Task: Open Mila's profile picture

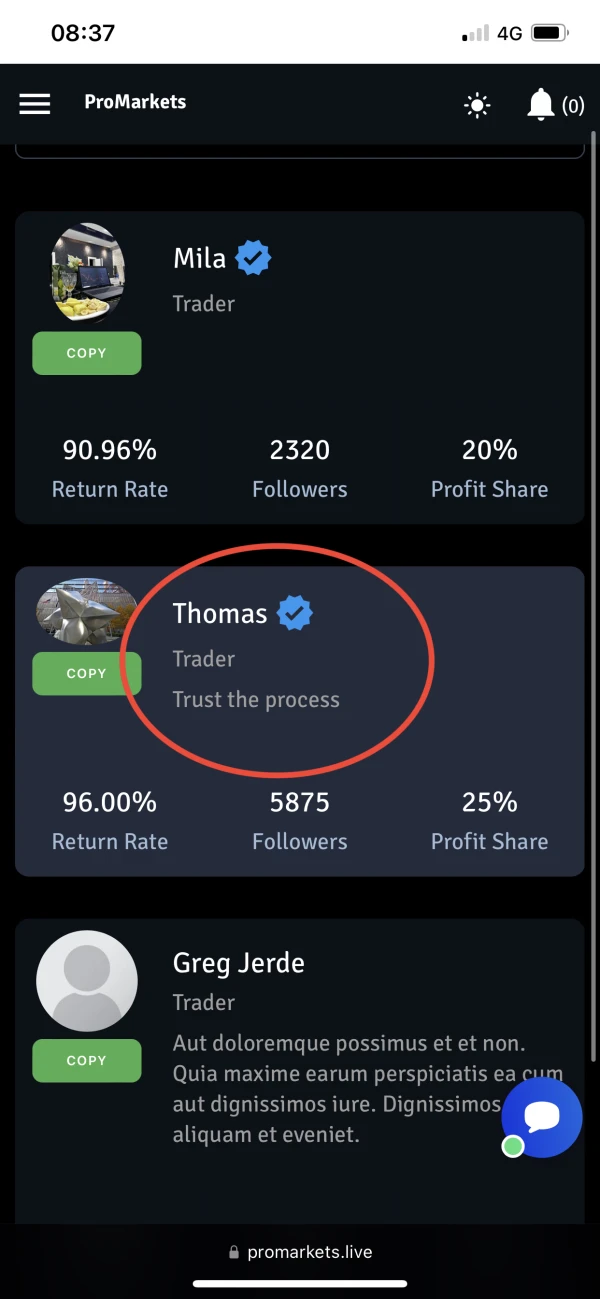Action: [x=87, y=273]
